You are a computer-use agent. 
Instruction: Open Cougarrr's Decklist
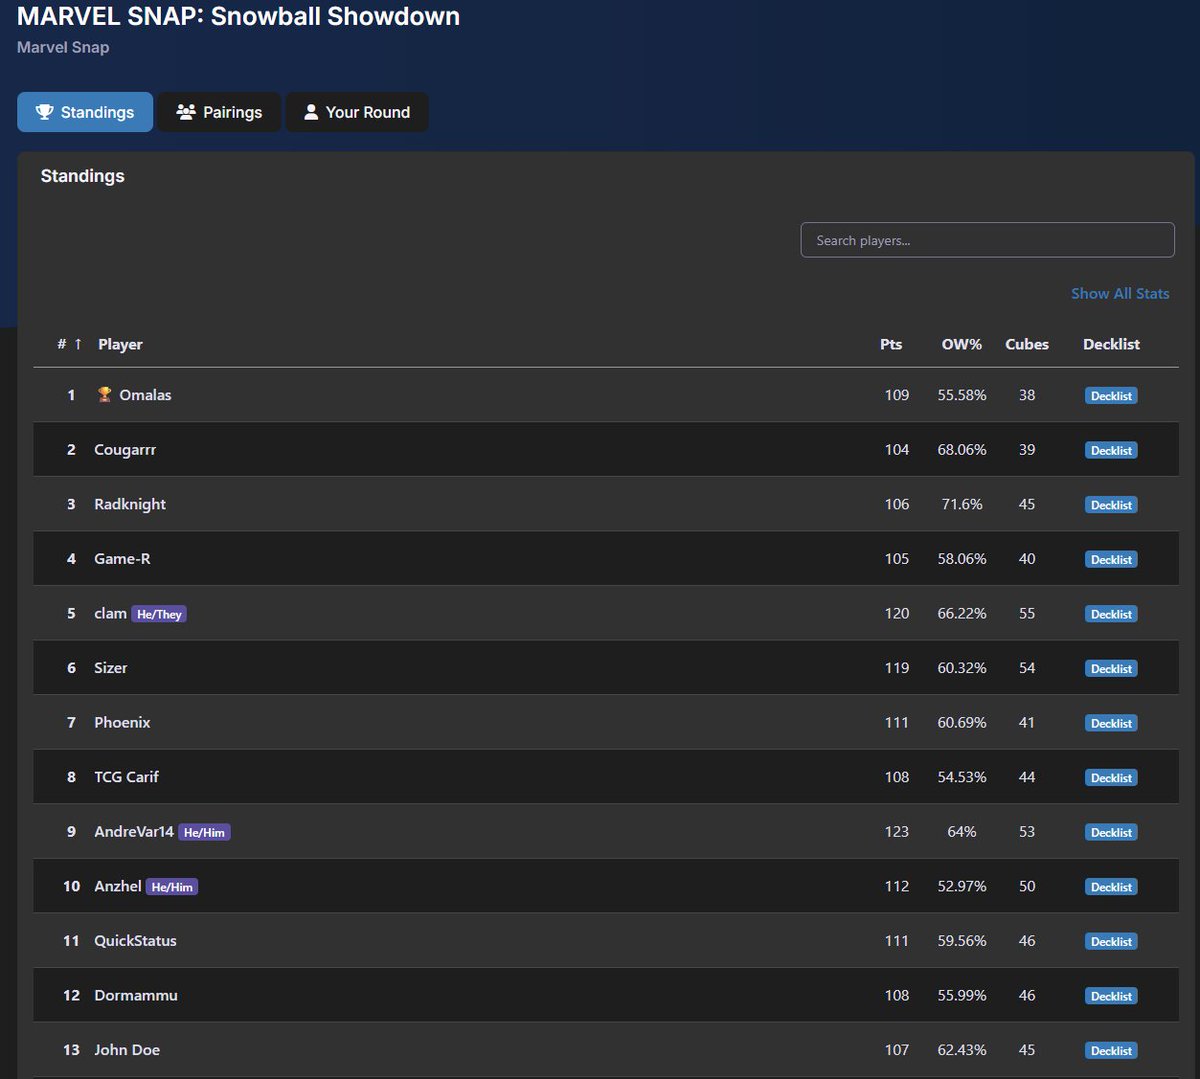[1111, 450]
